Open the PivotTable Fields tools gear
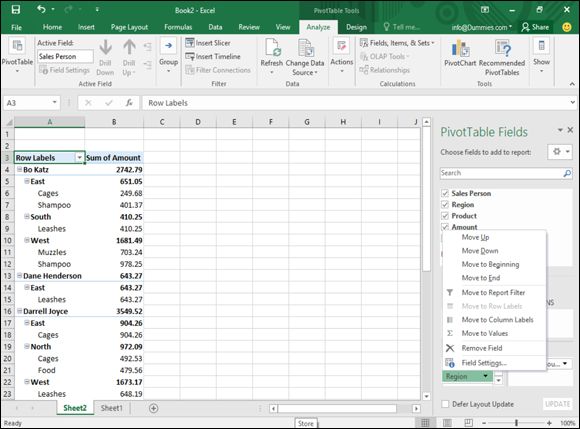Image resolution: width=580 pixels, height=429 pixels. click(560, 152)
